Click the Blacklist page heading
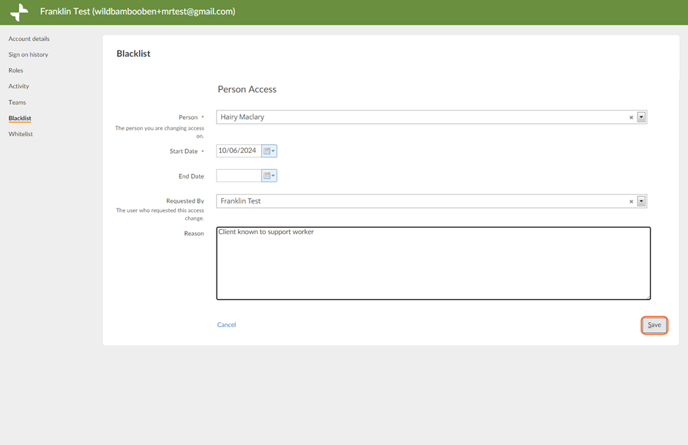The height and width of the screenshot is (445, 688). [133, 54]
